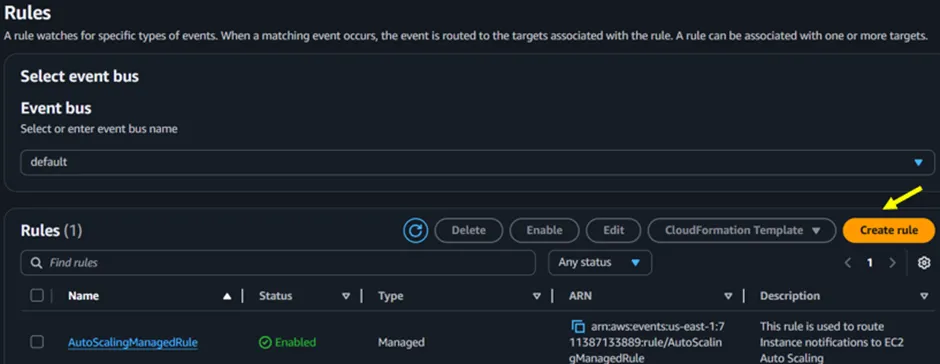Click the orange Create rule button
The height and width of the screenshot is (364, 940).
tap(888, 230)
